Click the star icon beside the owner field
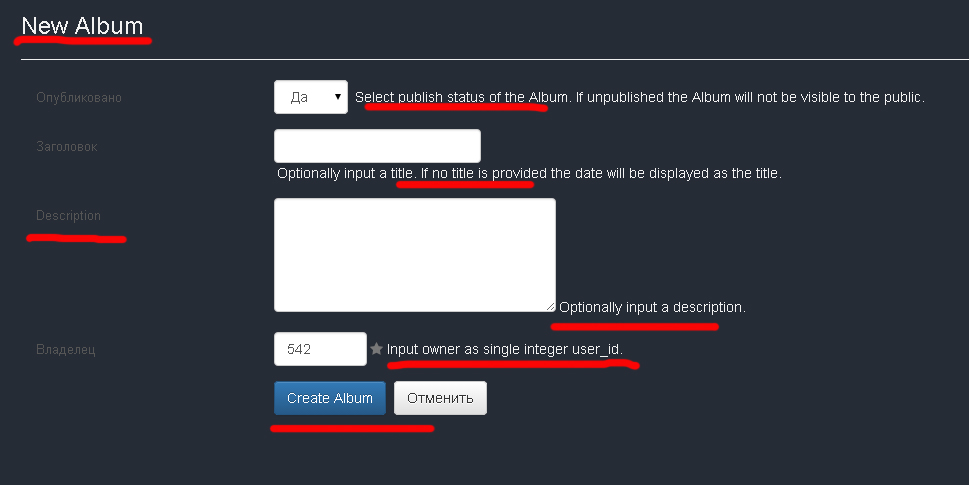This screenshot has width=969, height=485. 376,348
